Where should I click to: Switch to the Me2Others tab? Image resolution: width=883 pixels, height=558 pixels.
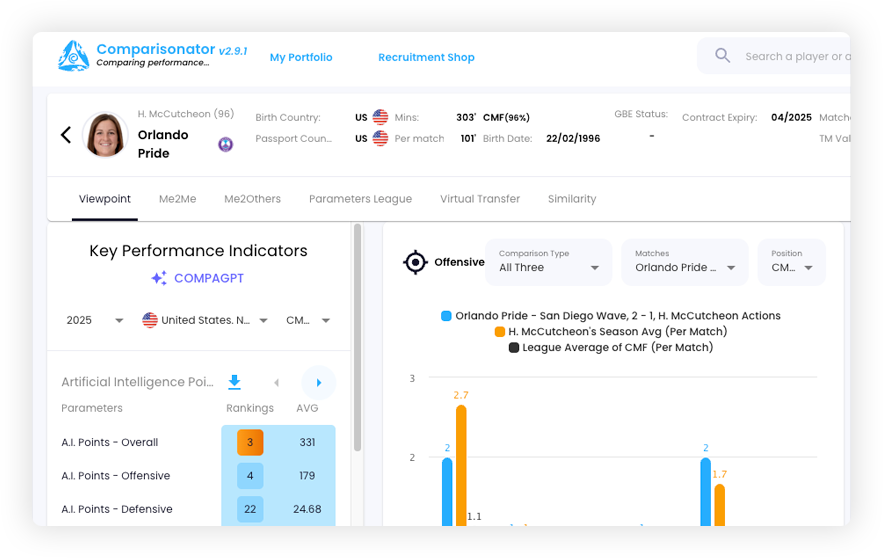point(252,199)
